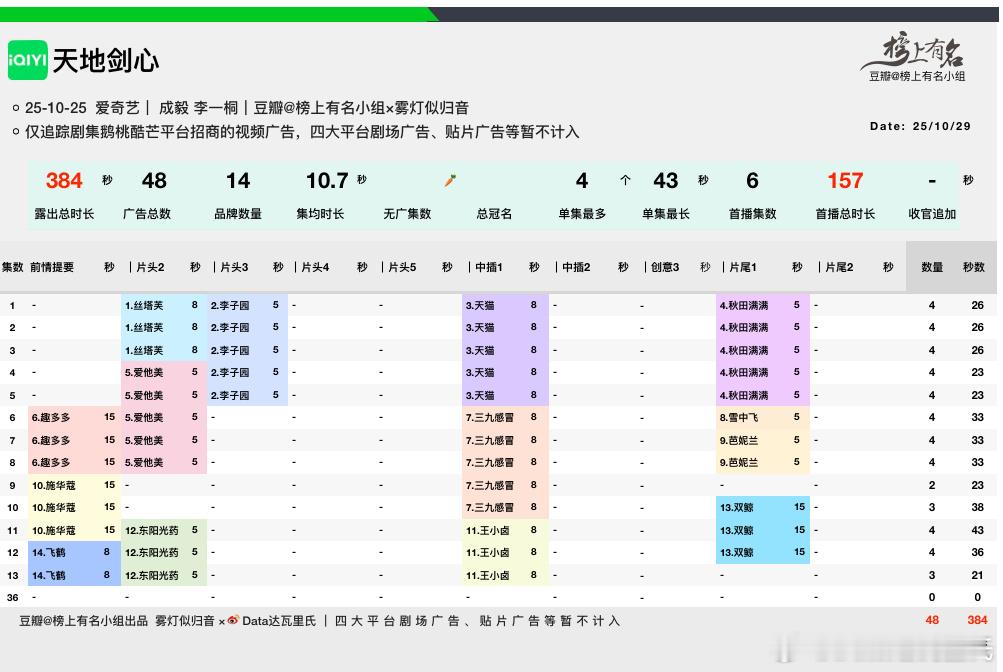Click the 片尾2 column header

pos(839,267)
